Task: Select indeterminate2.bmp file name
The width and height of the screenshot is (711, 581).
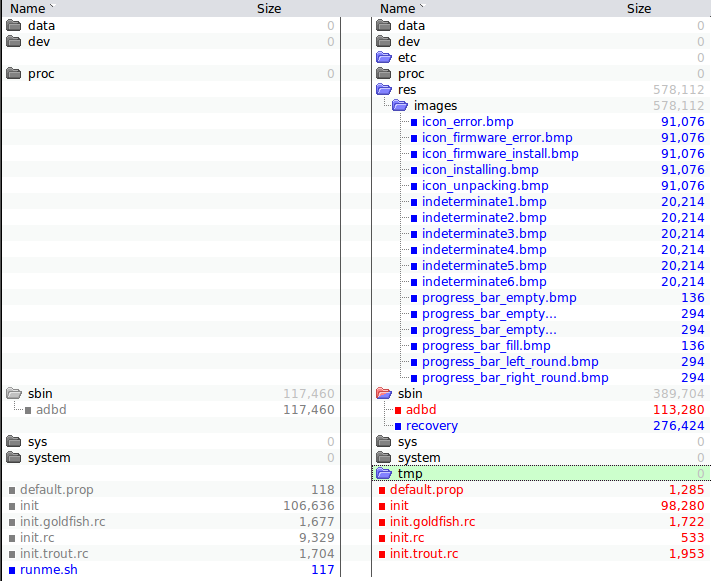Action: pos(484,218)
